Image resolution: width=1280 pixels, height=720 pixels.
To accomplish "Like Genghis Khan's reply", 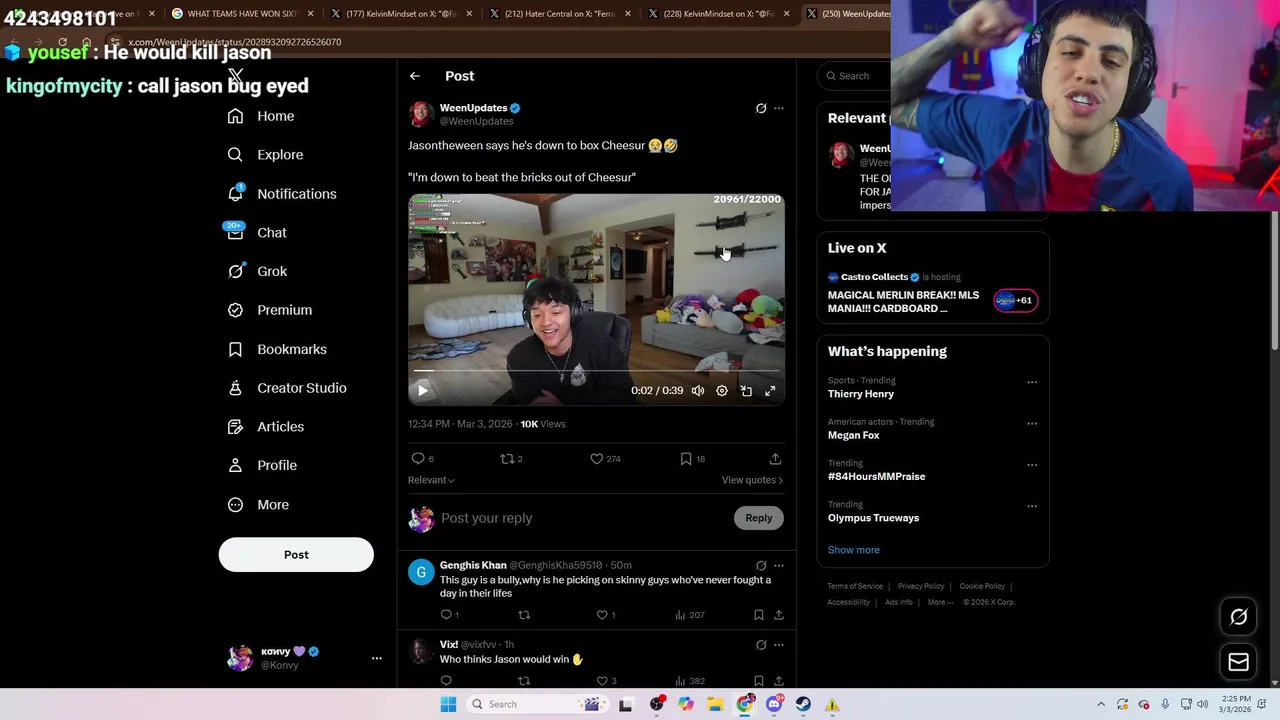I will pyautogui.click(x=602, y=615).
